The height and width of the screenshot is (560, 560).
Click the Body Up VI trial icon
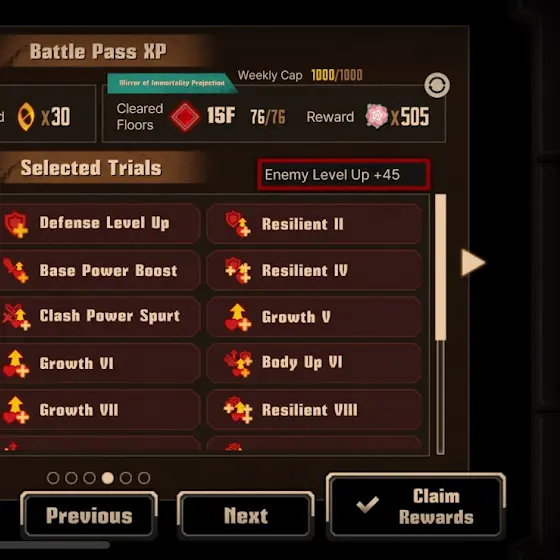click(x=238, y=363)
